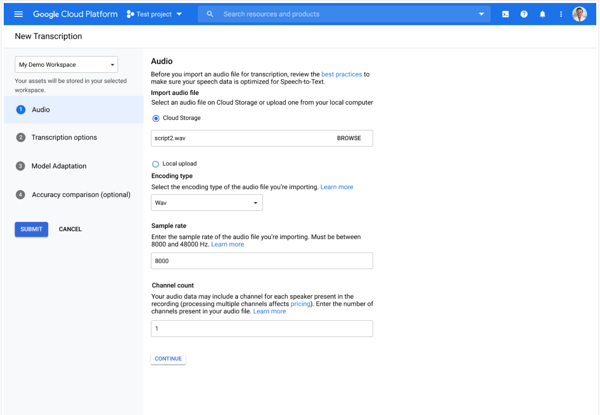Click the Encoding type label

172,176
